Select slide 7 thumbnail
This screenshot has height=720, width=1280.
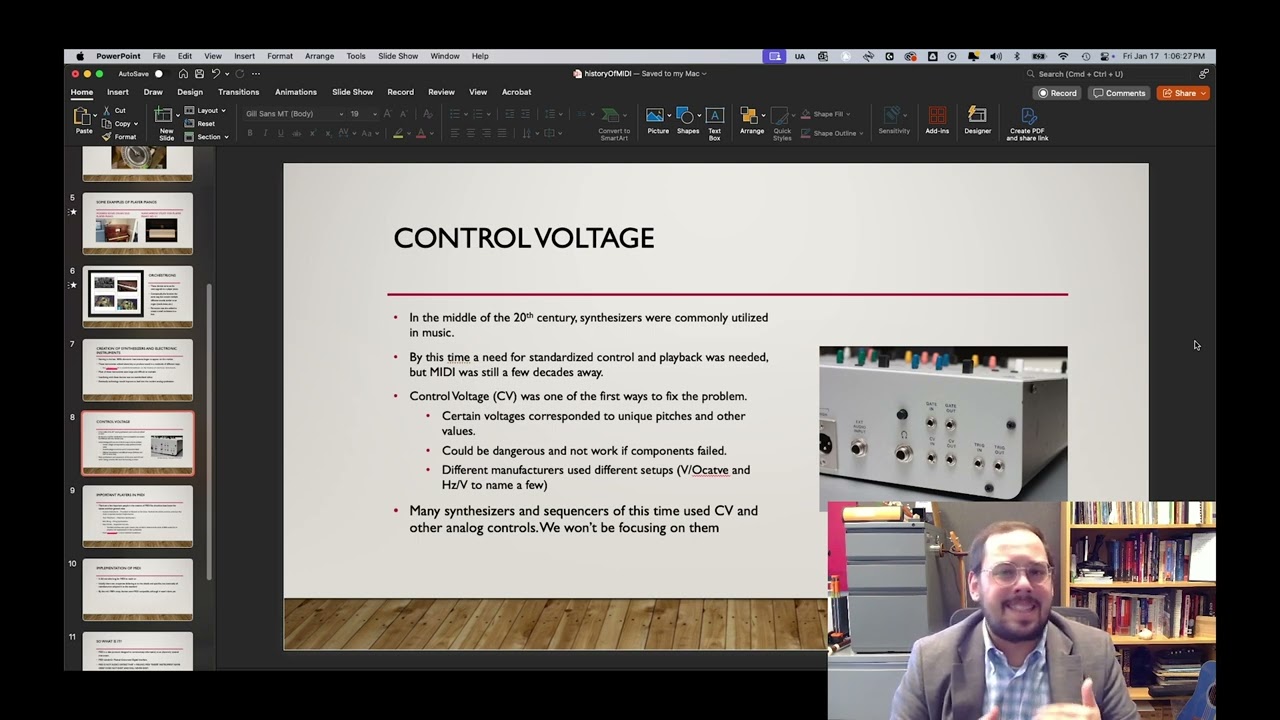137,369
